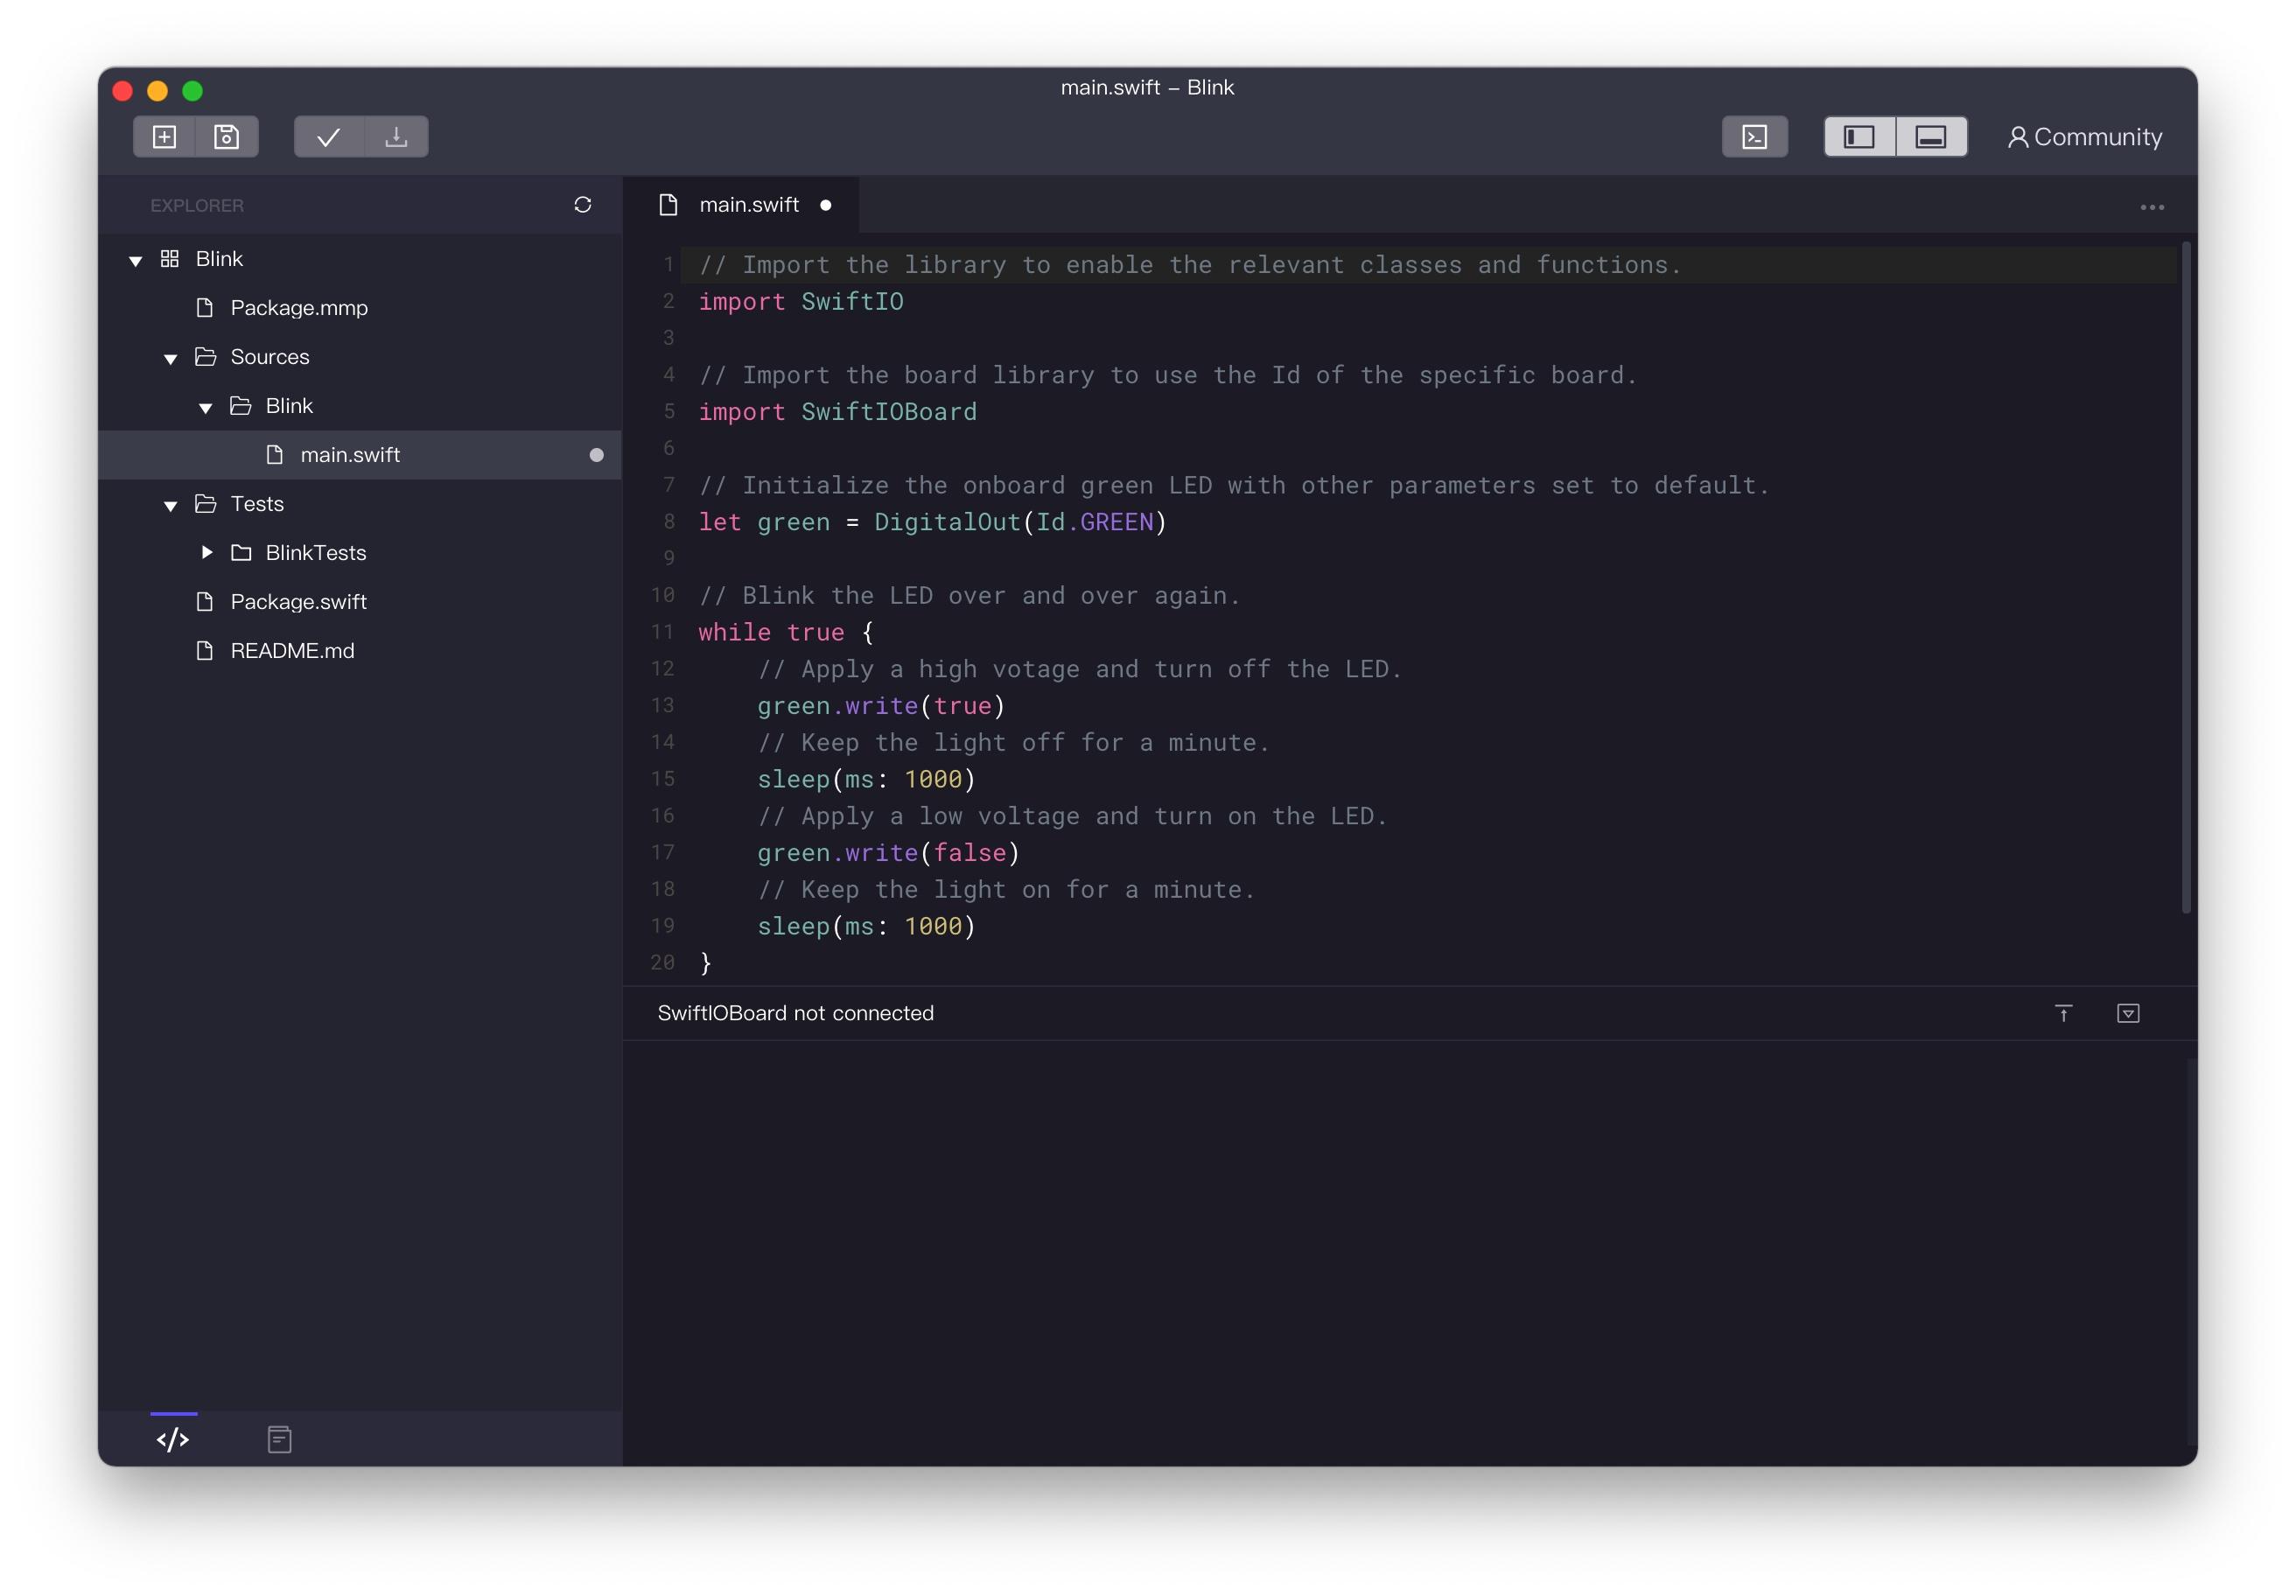The image size is (2296, 1596).
Task: Click the file explorer toggle sidebar icon
Action: [x=1860, y=134]
